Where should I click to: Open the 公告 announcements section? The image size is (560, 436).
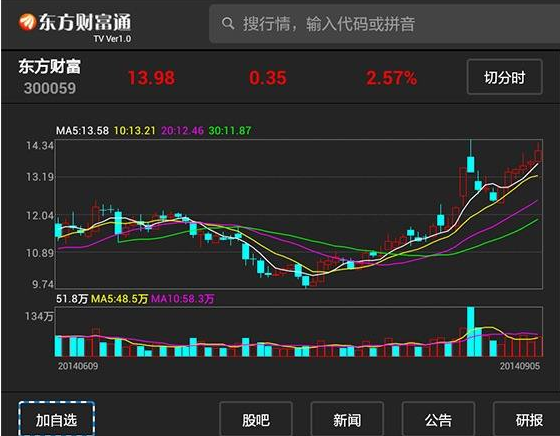pos(438,420)
